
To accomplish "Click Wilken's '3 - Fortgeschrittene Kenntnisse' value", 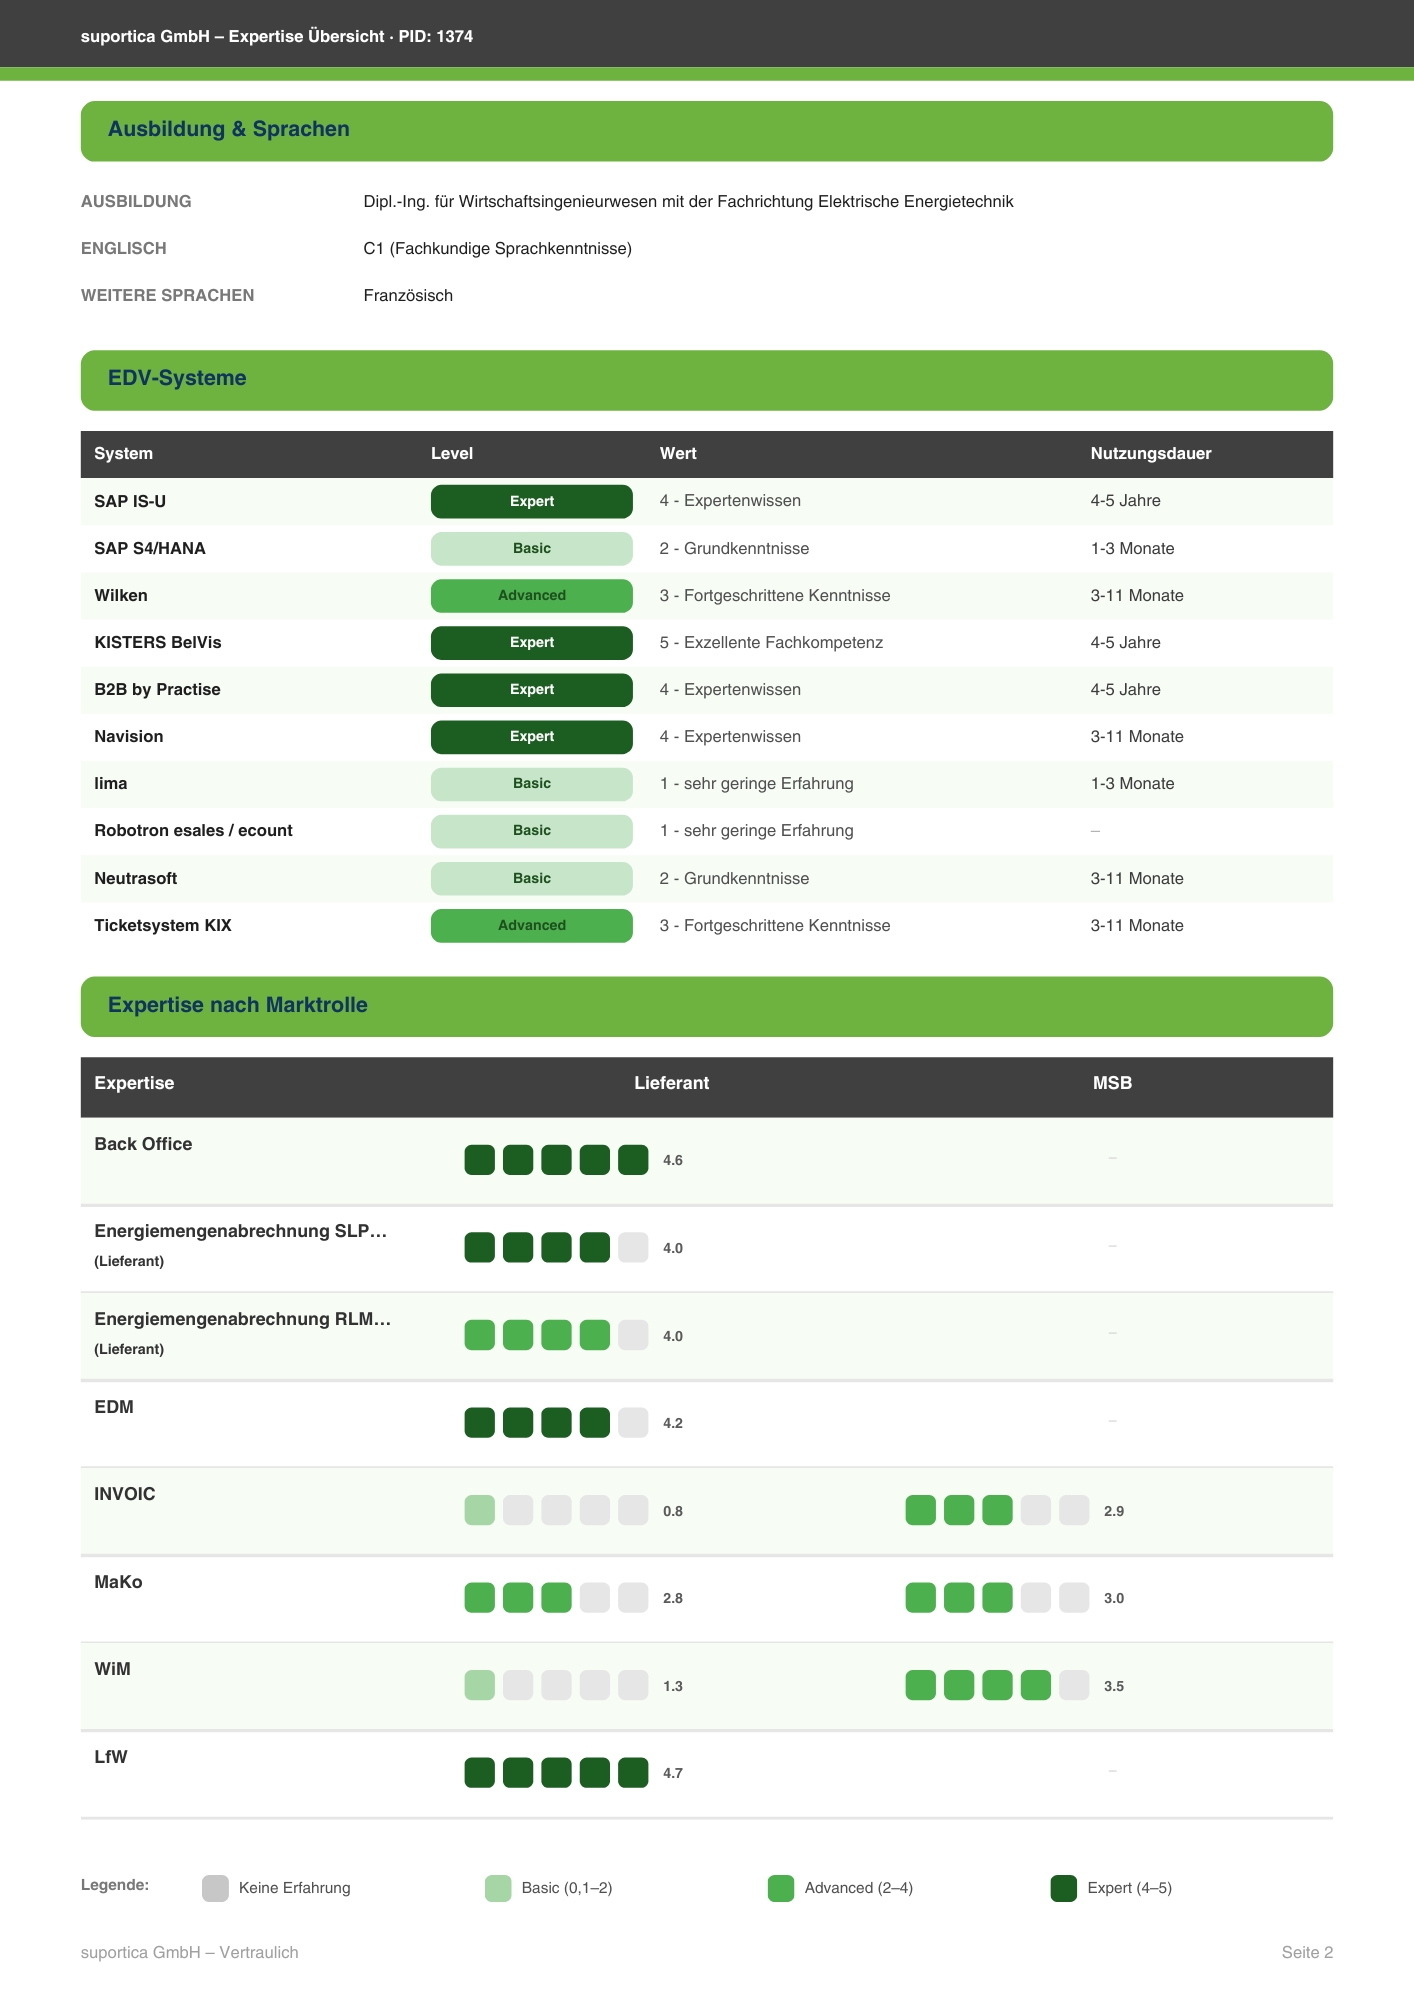I will tap(775, 595).
